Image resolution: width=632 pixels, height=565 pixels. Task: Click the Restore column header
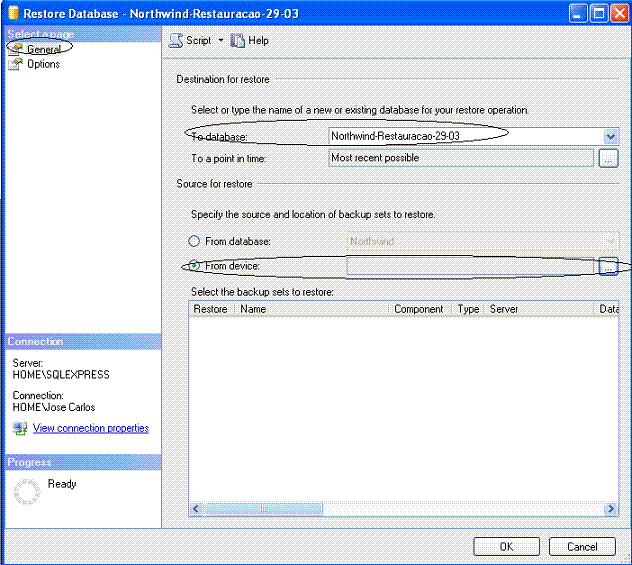pos(211,309)
